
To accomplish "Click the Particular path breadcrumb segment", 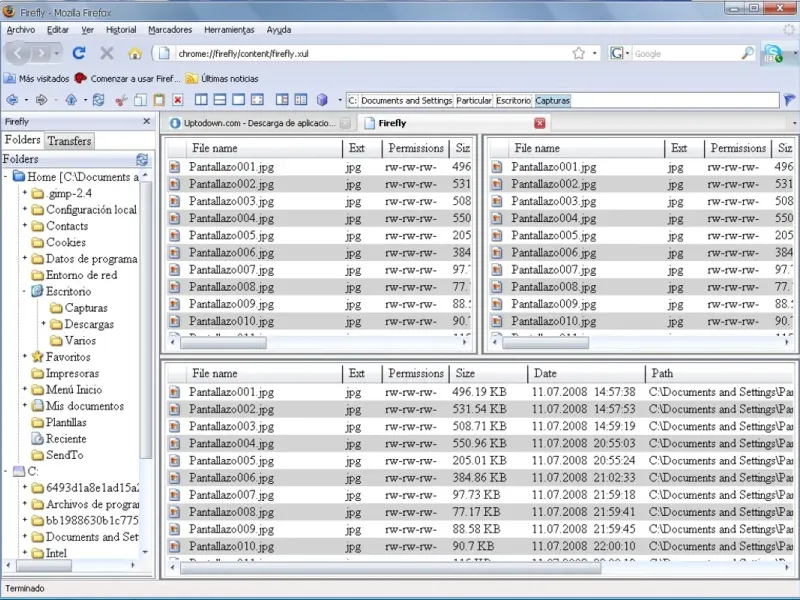I will 474,101.
